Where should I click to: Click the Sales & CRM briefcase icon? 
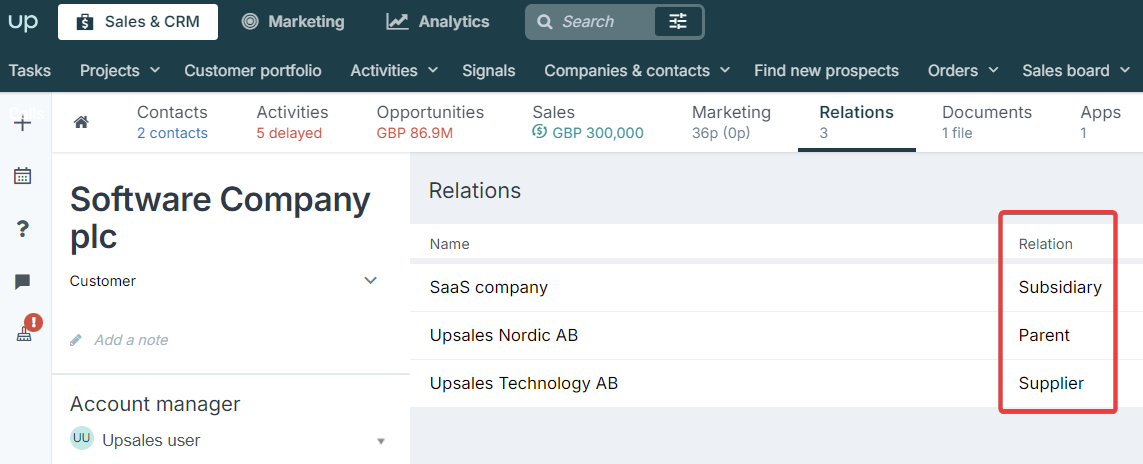pos(85,22)
